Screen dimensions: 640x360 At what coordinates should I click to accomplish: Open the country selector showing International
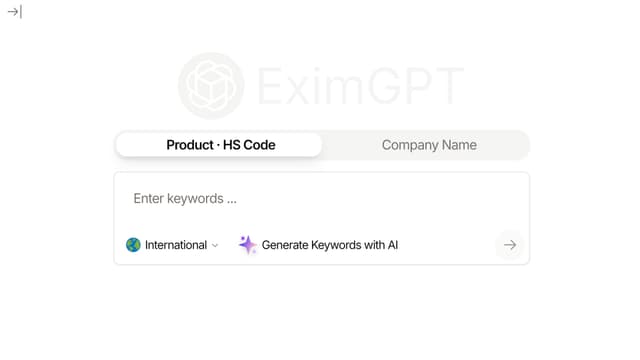pos(172,245)
